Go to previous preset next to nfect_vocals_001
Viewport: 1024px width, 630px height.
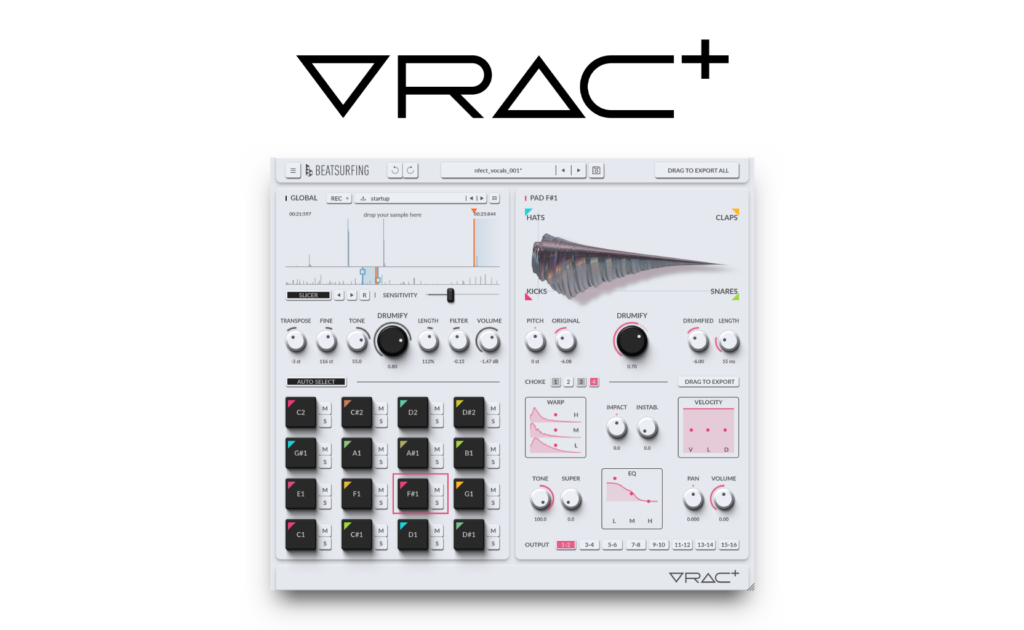point(563,170)
